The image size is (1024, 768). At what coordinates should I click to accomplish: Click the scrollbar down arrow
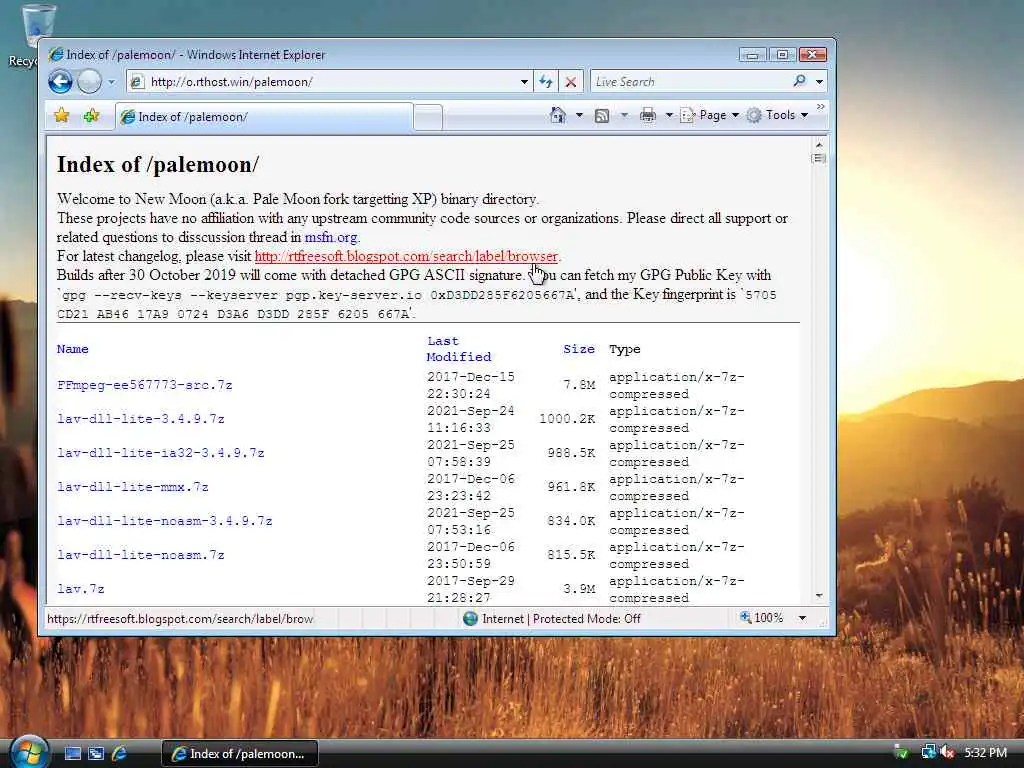point(819,596)
